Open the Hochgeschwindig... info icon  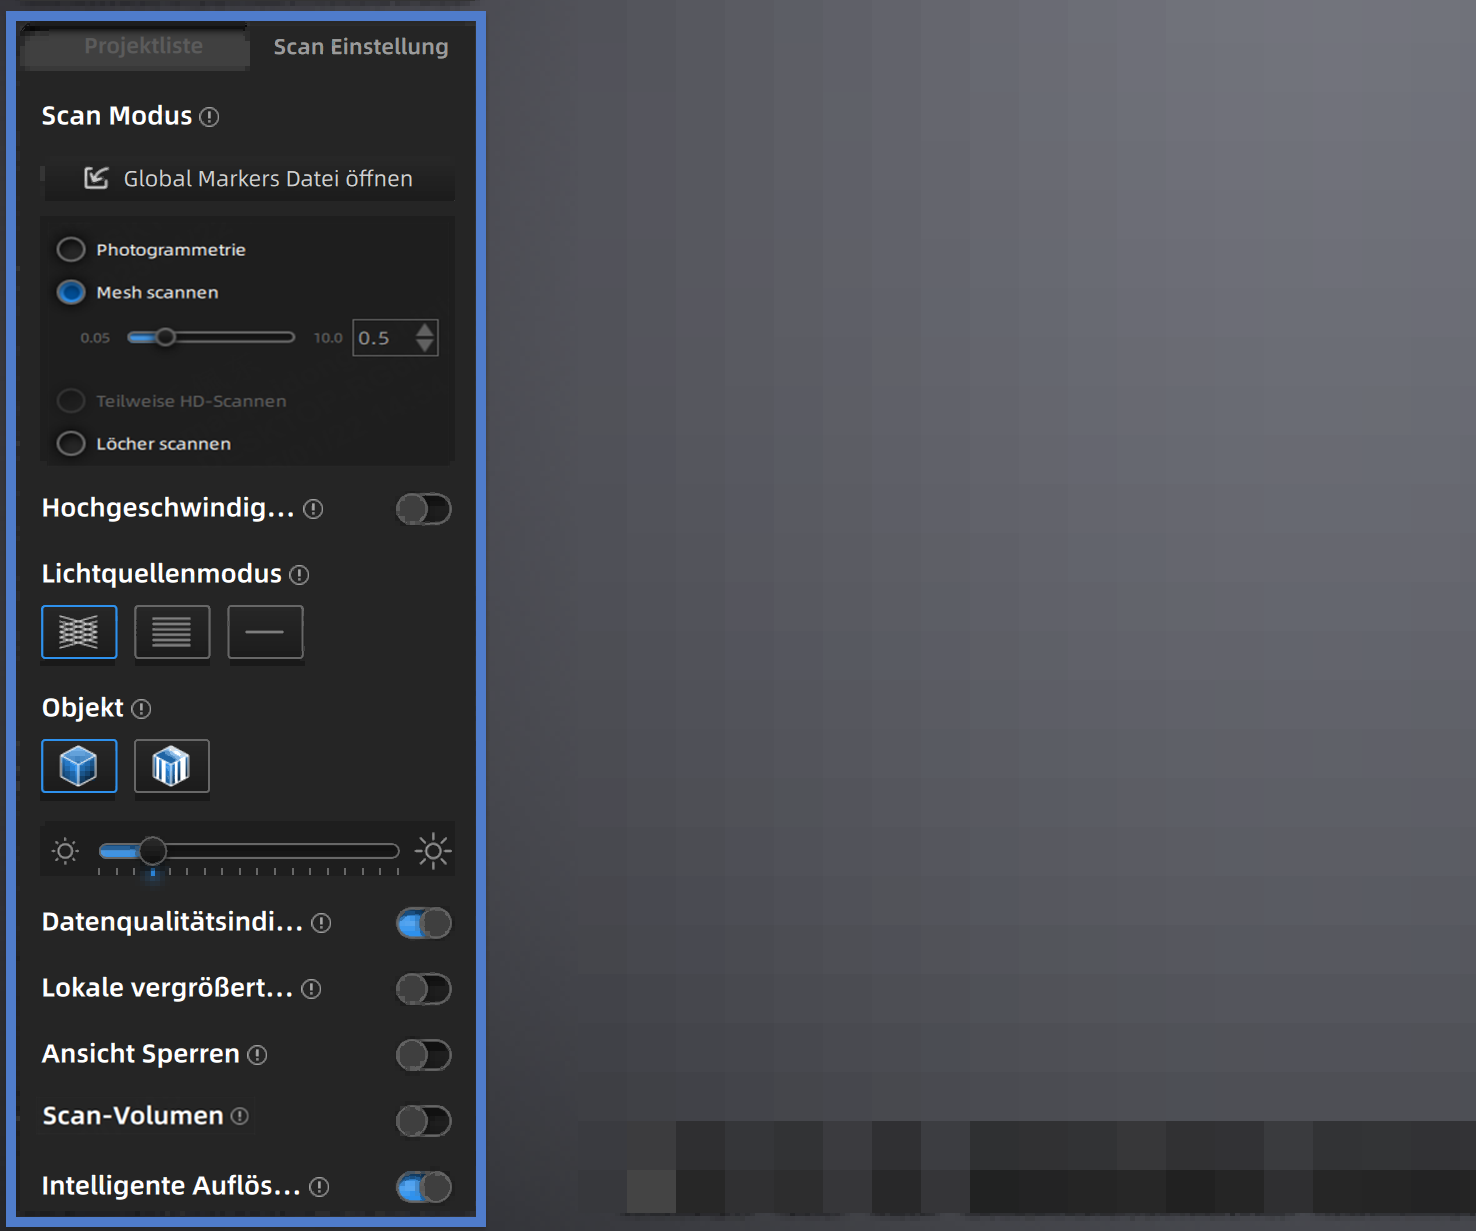tap(313, 509)
